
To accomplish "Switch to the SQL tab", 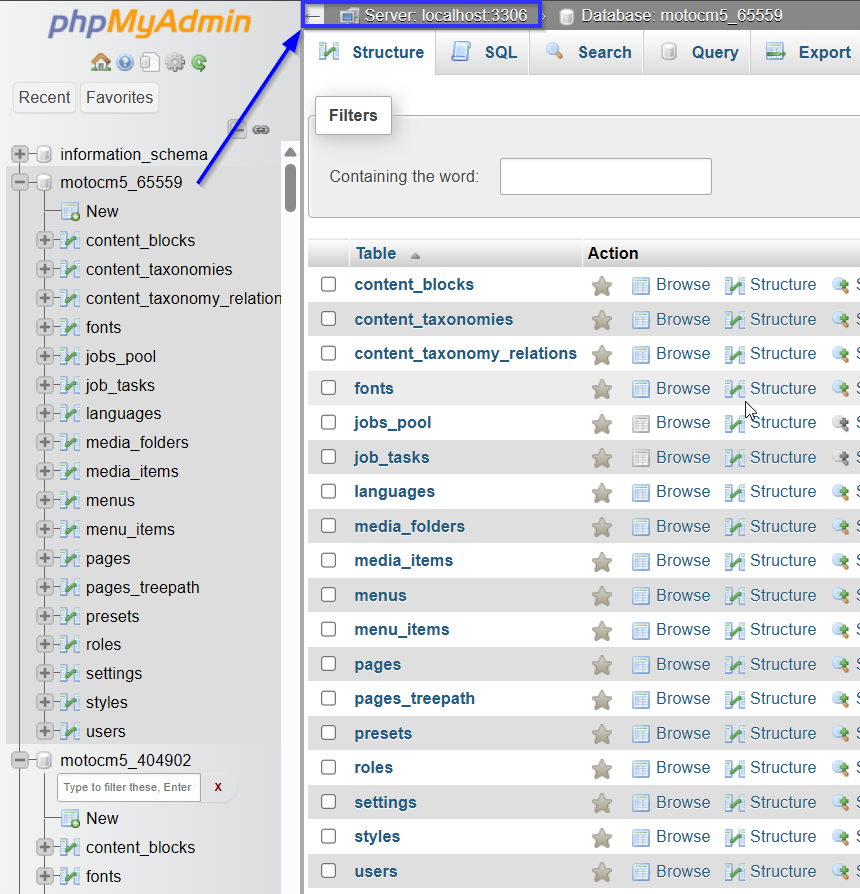I will click(x=483, y=52).
